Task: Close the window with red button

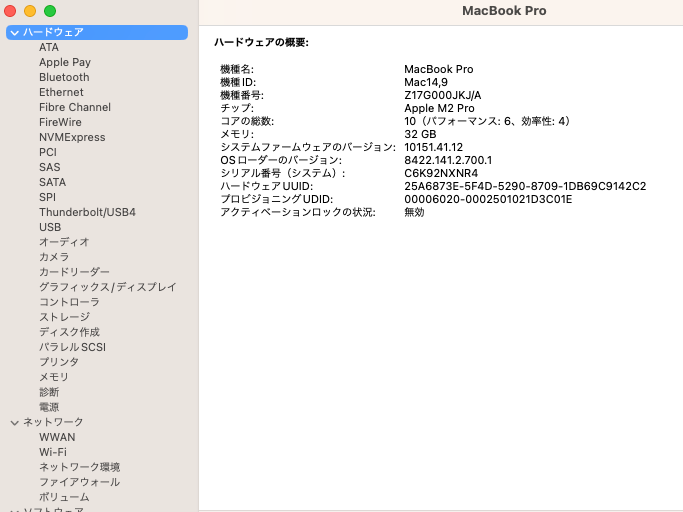Action: click(x=10, y=11)
